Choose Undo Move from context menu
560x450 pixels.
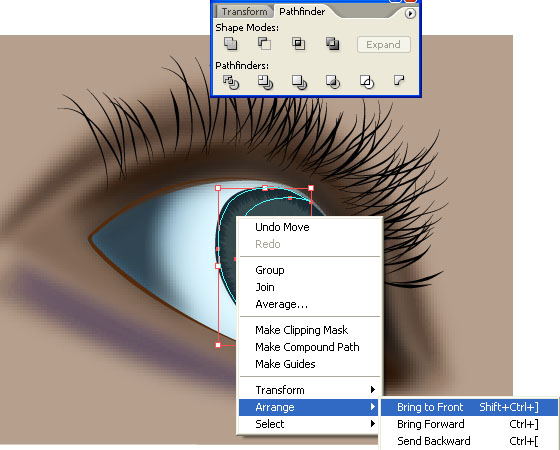tap(309, 227)
